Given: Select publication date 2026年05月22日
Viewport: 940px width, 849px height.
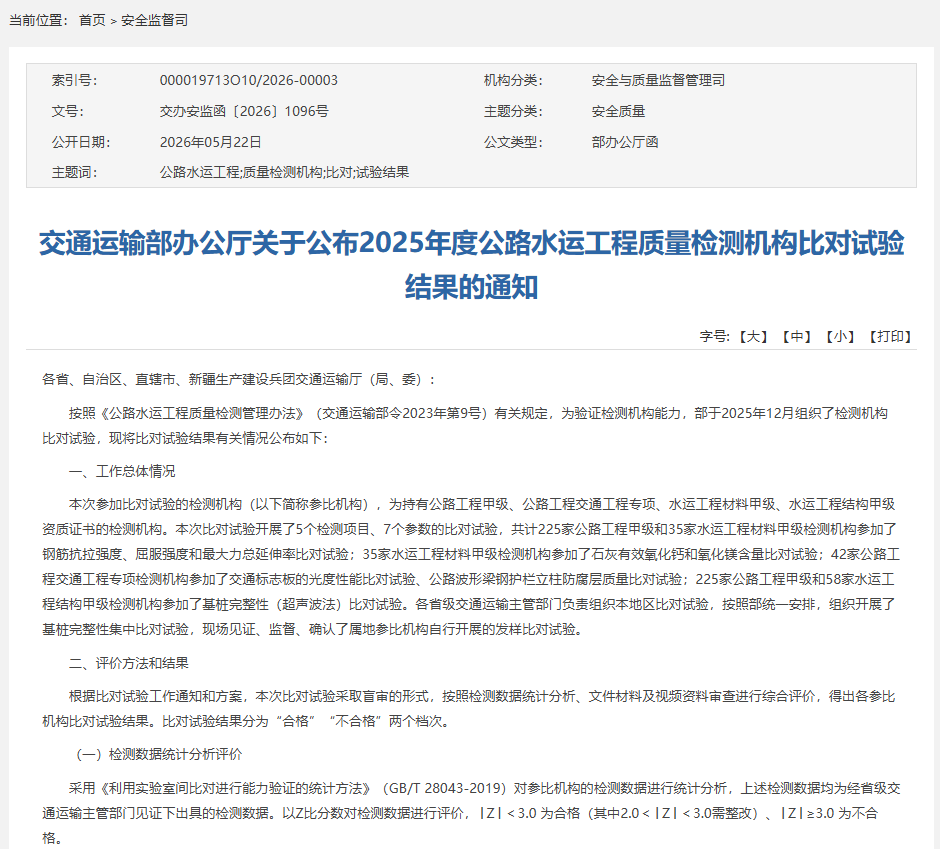Looking at the screenshot, I should [x=210, y=142].
